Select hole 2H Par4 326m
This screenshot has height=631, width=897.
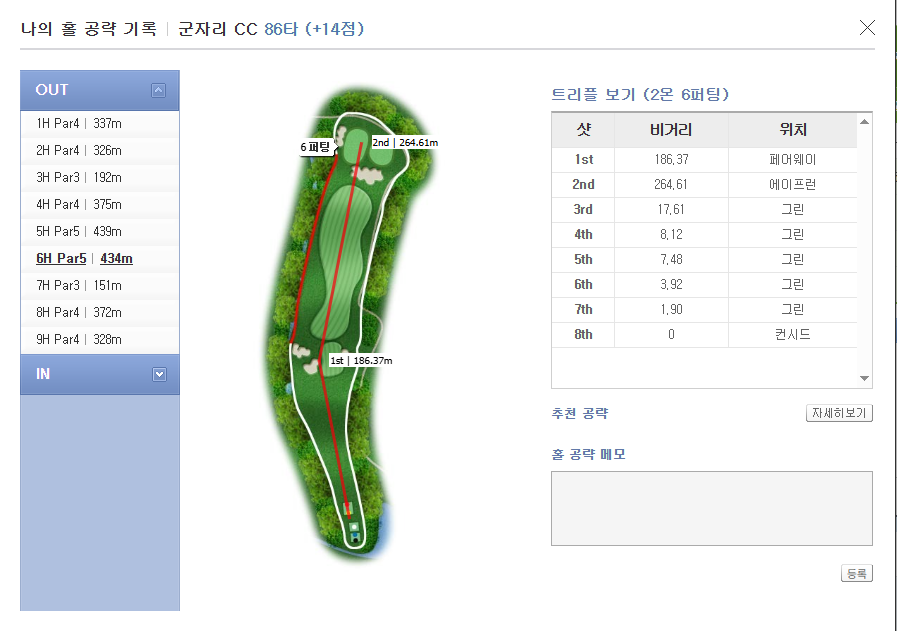click(79, 150)
